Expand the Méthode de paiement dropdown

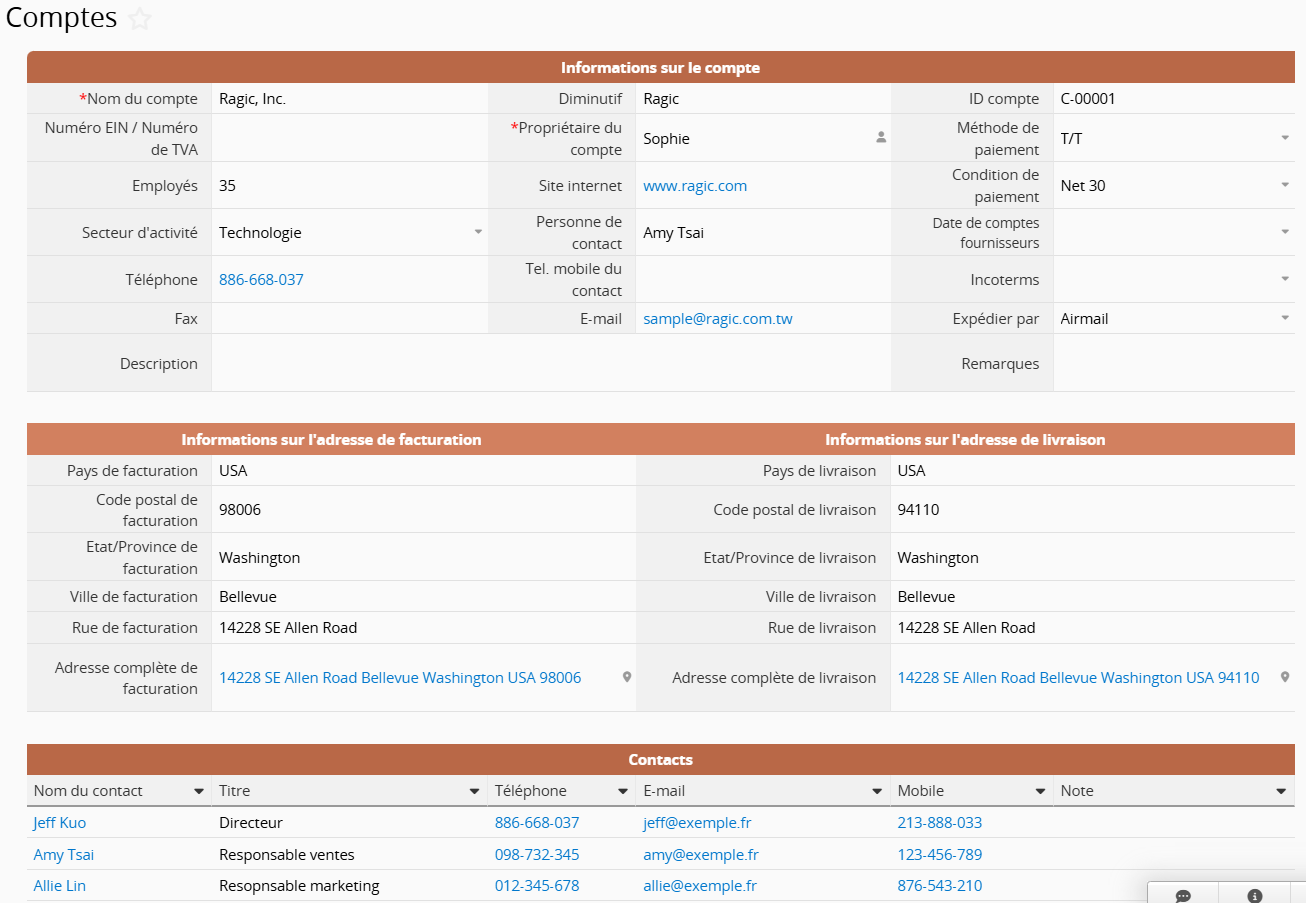click(1285, 138)
